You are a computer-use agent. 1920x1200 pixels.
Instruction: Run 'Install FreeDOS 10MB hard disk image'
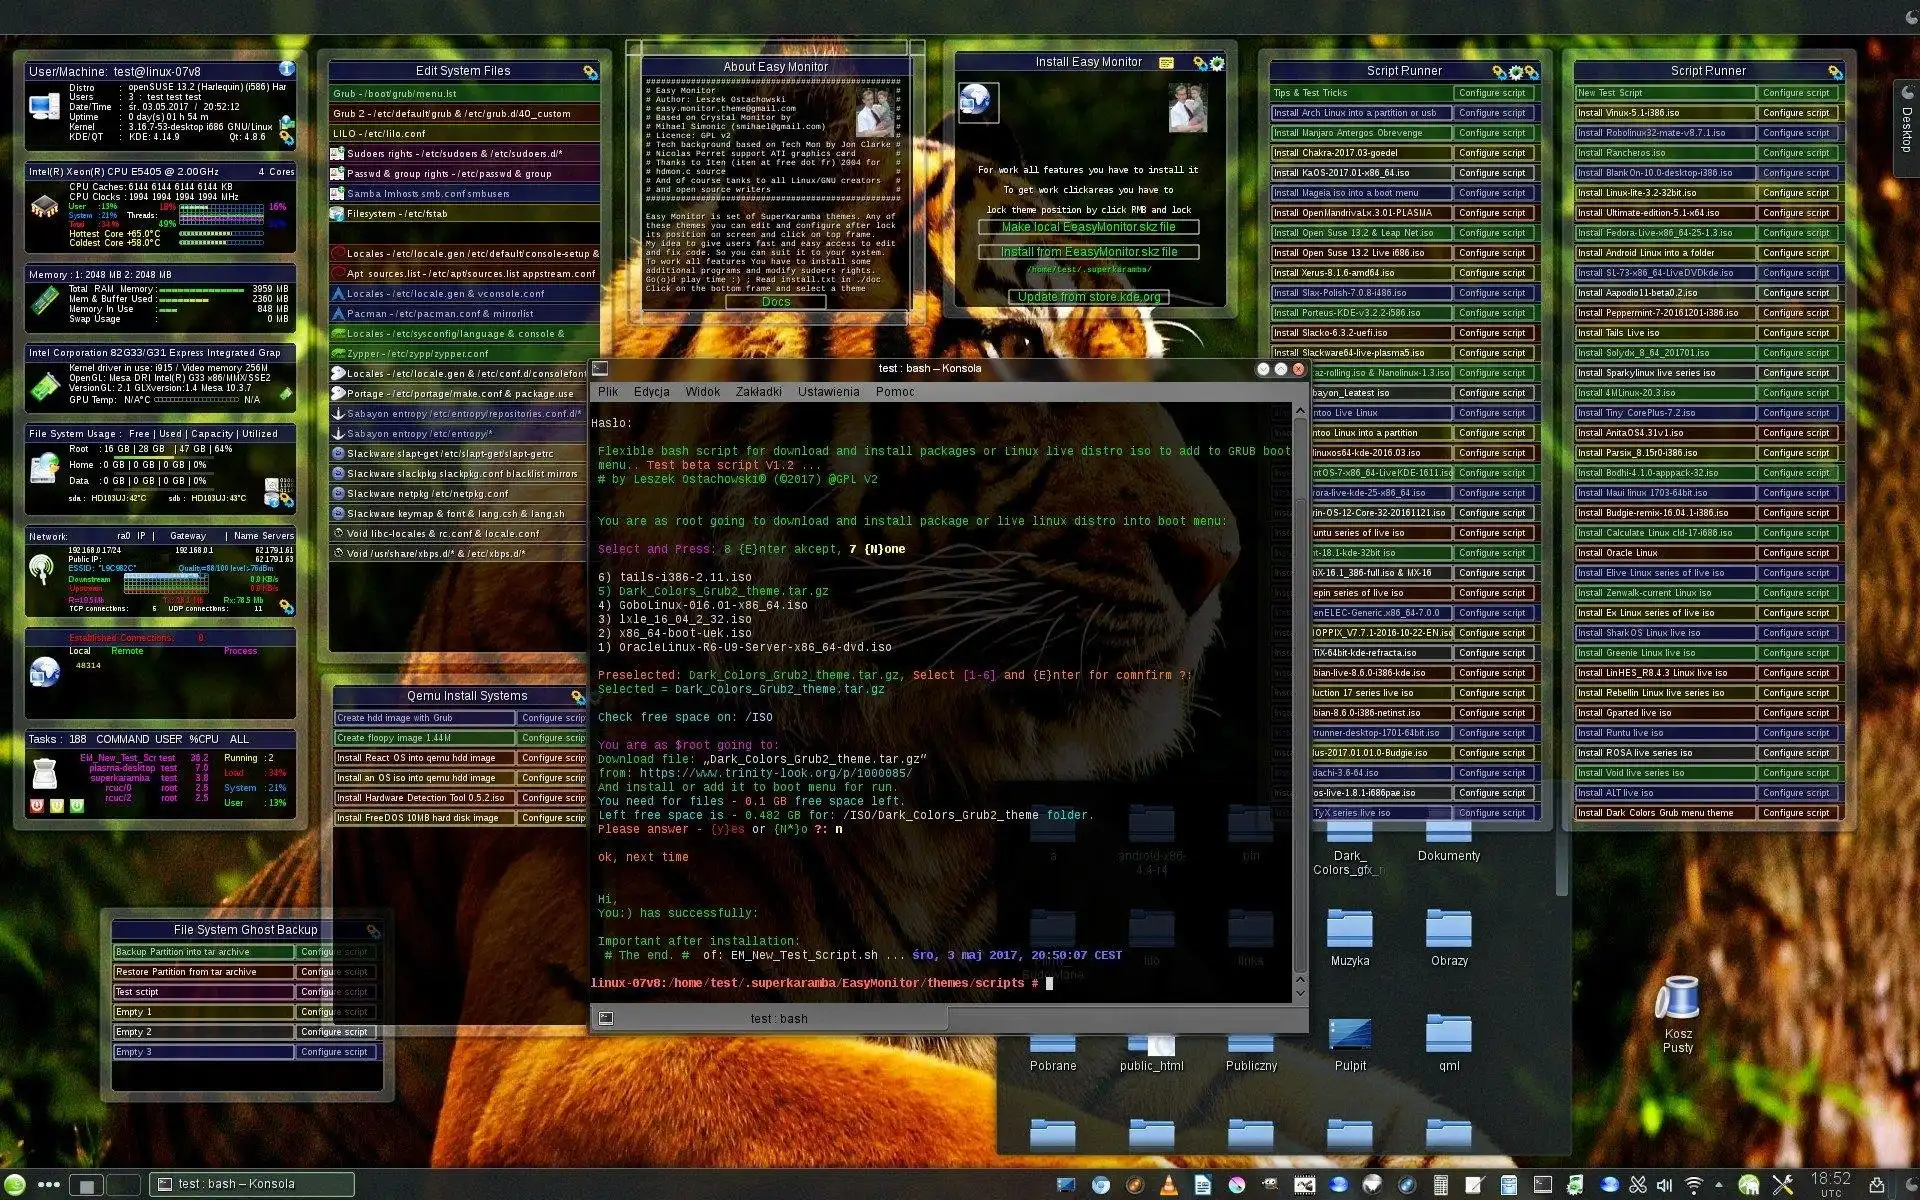point(424,818)
